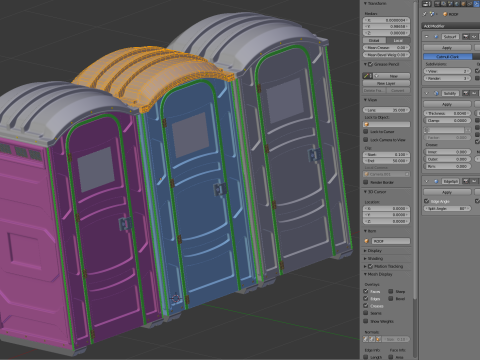Open the Scene properties tab icon
The image size is (480, 360).
pyautogui.click(x=450, y=4)
